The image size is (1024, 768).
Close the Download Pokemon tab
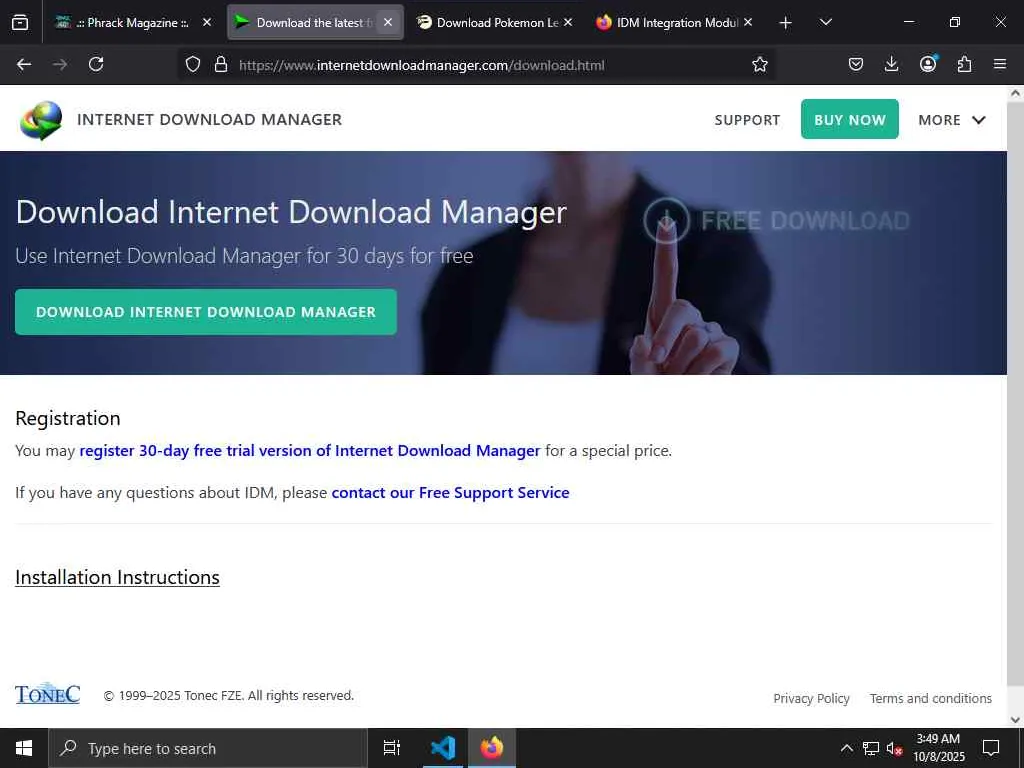568,23
